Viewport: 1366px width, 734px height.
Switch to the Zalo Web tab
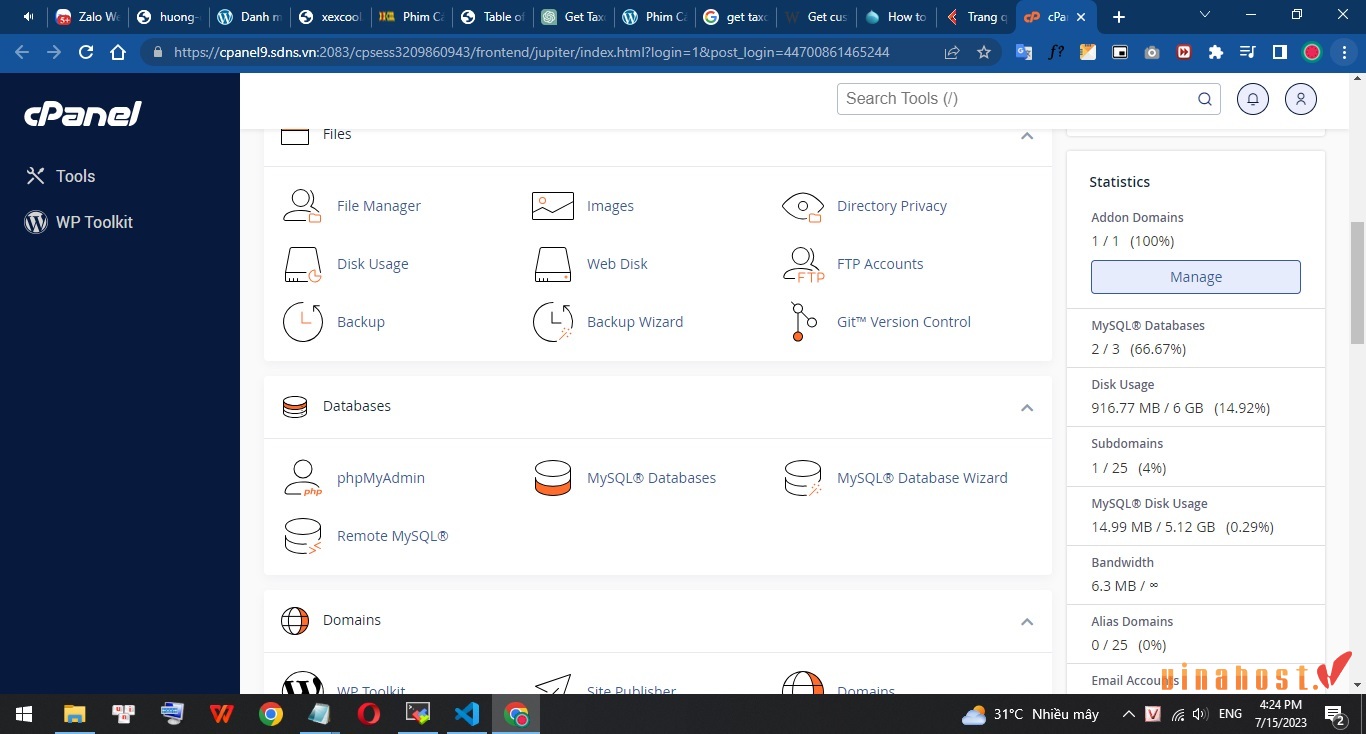pos(88,17)
